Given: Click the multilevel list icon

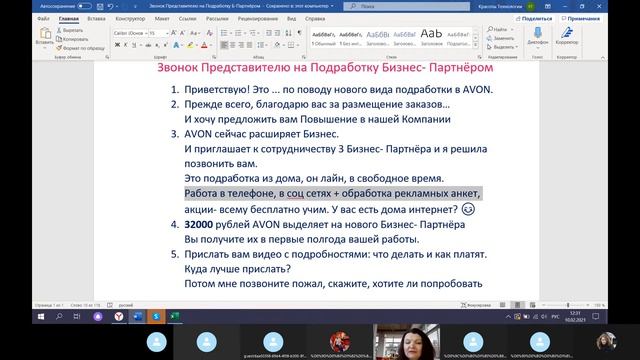Looking at the screenshot, I should coord(254,33).
